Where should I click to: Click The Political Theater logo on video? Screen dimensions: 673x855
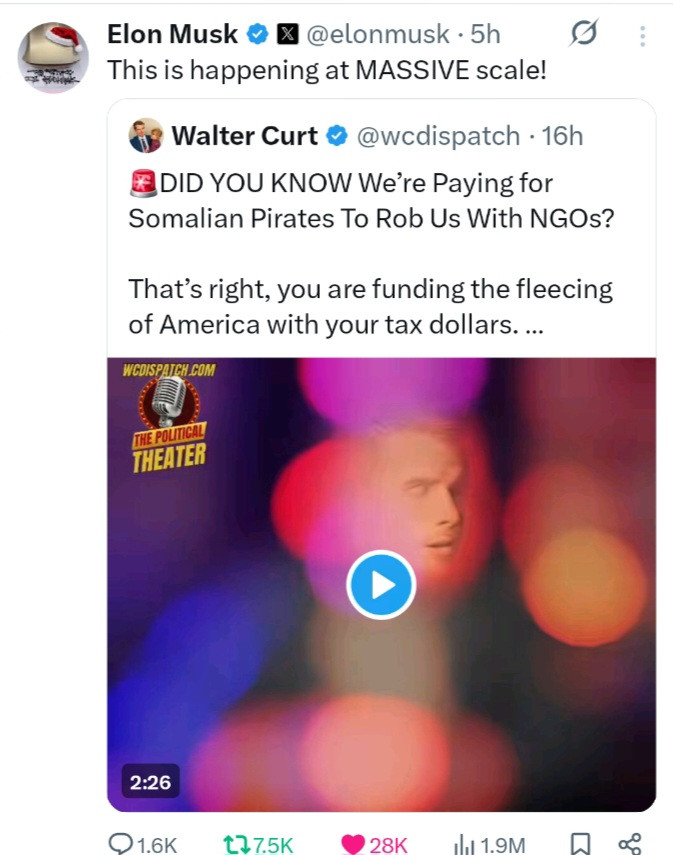click(x=168, y=420)
